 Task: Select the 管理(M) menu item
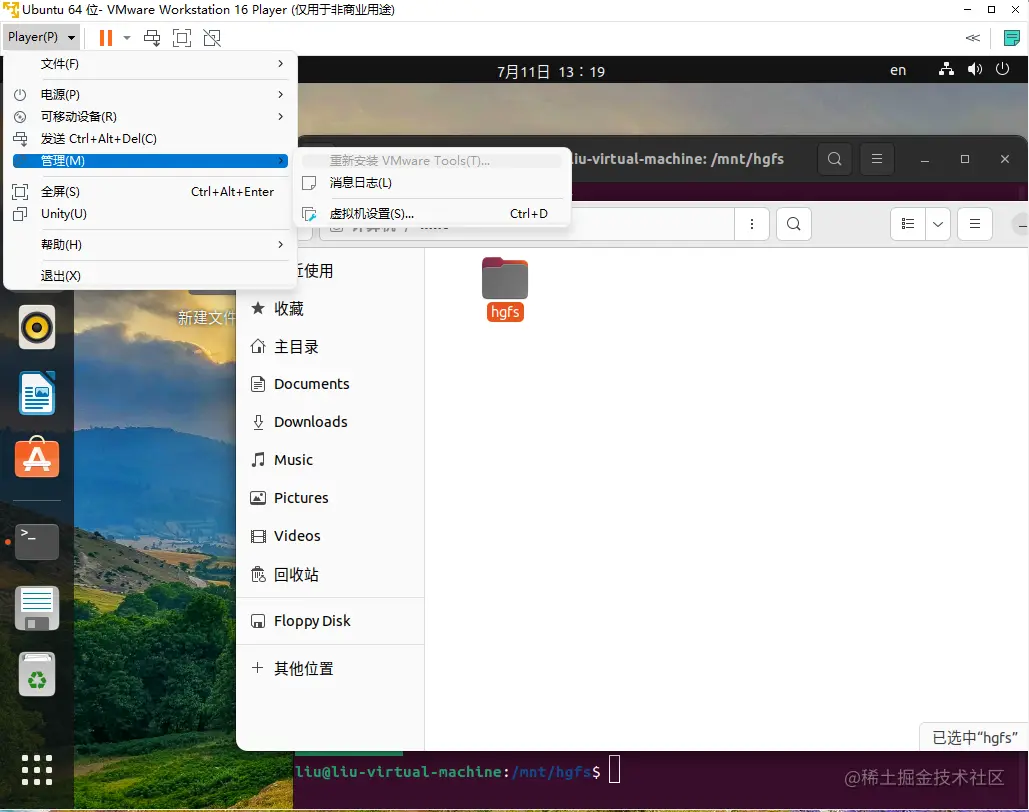click(x=150, y=161)
